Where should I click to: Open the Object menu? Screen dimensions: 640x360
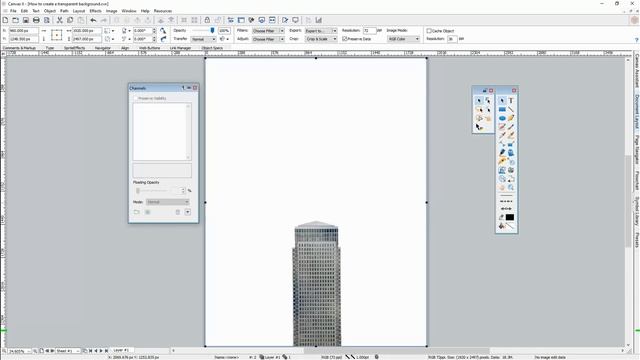(x=50, y=11)
